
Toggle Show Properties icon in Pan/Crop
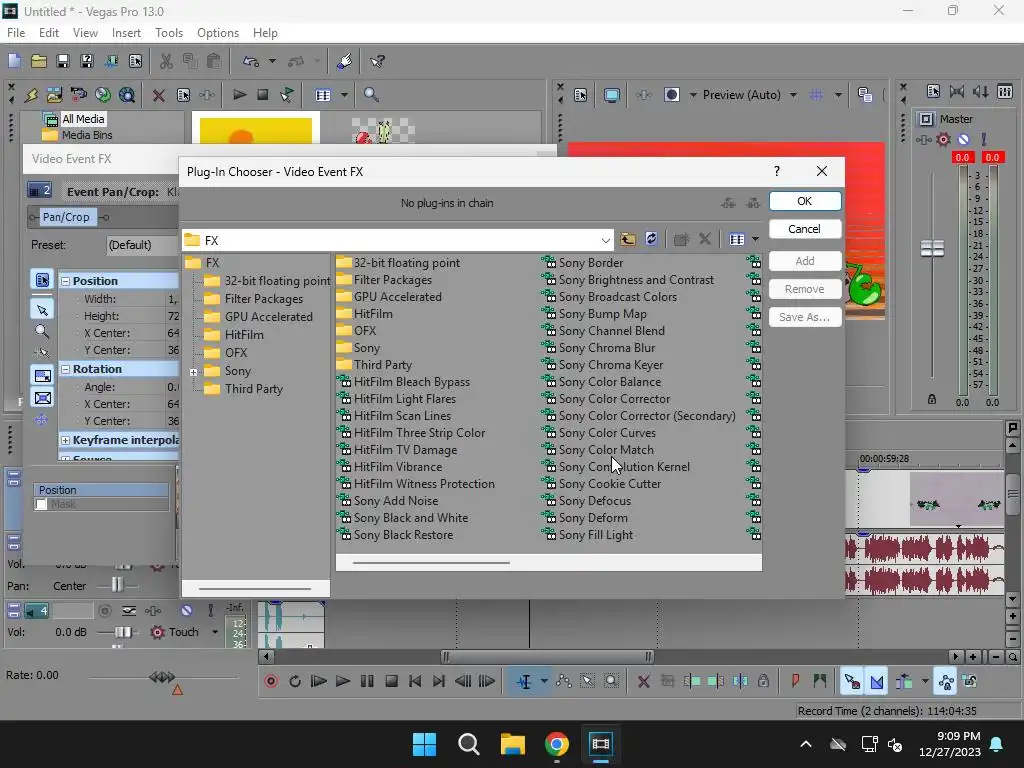tap(42, 280)
